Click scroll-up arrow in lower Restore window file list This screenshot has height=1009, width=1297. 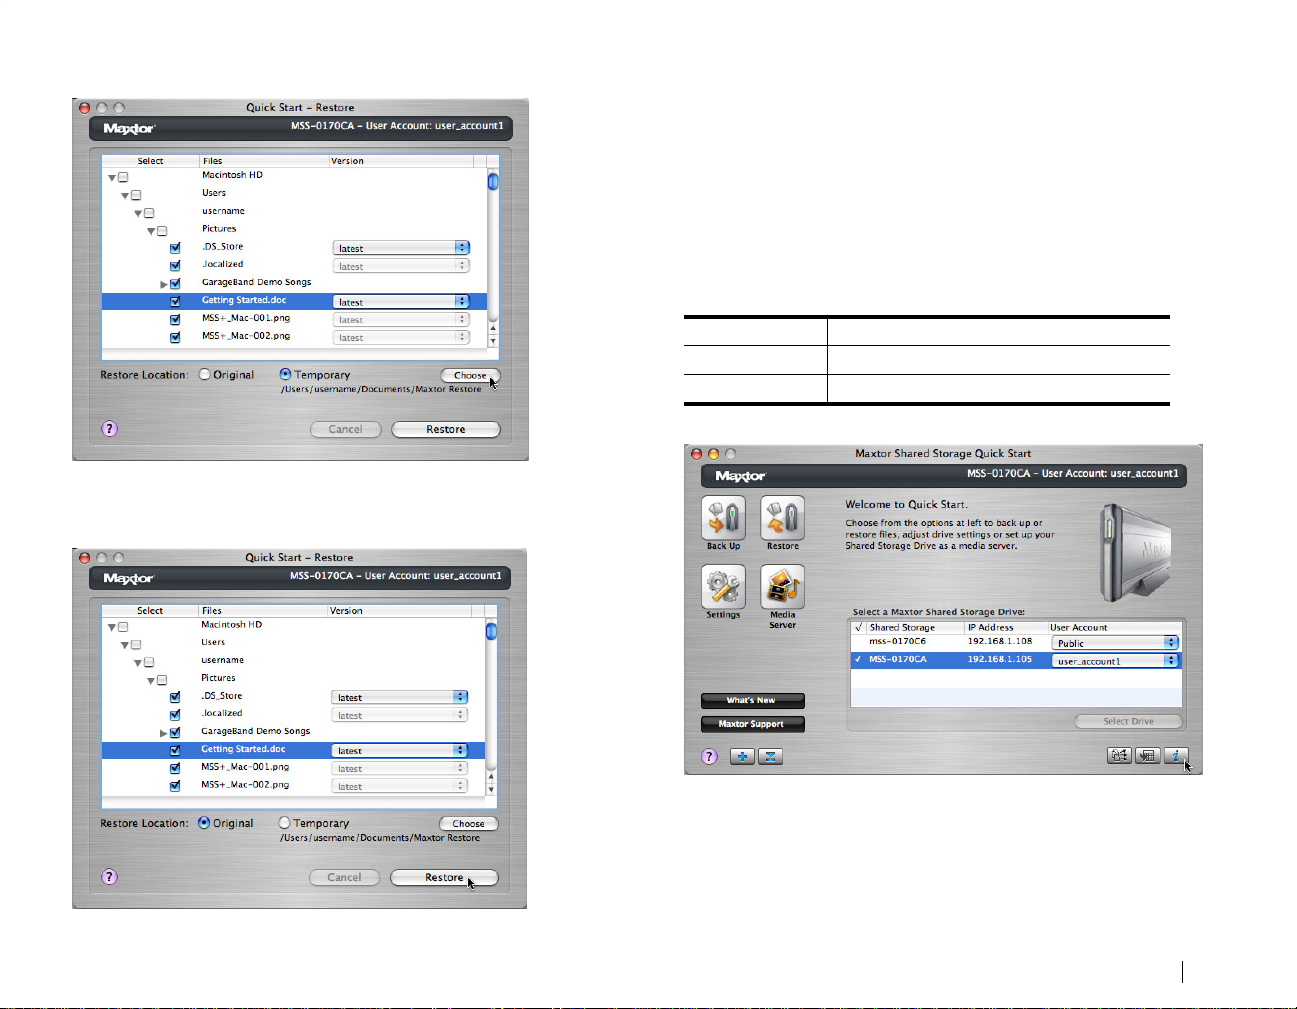491,776
